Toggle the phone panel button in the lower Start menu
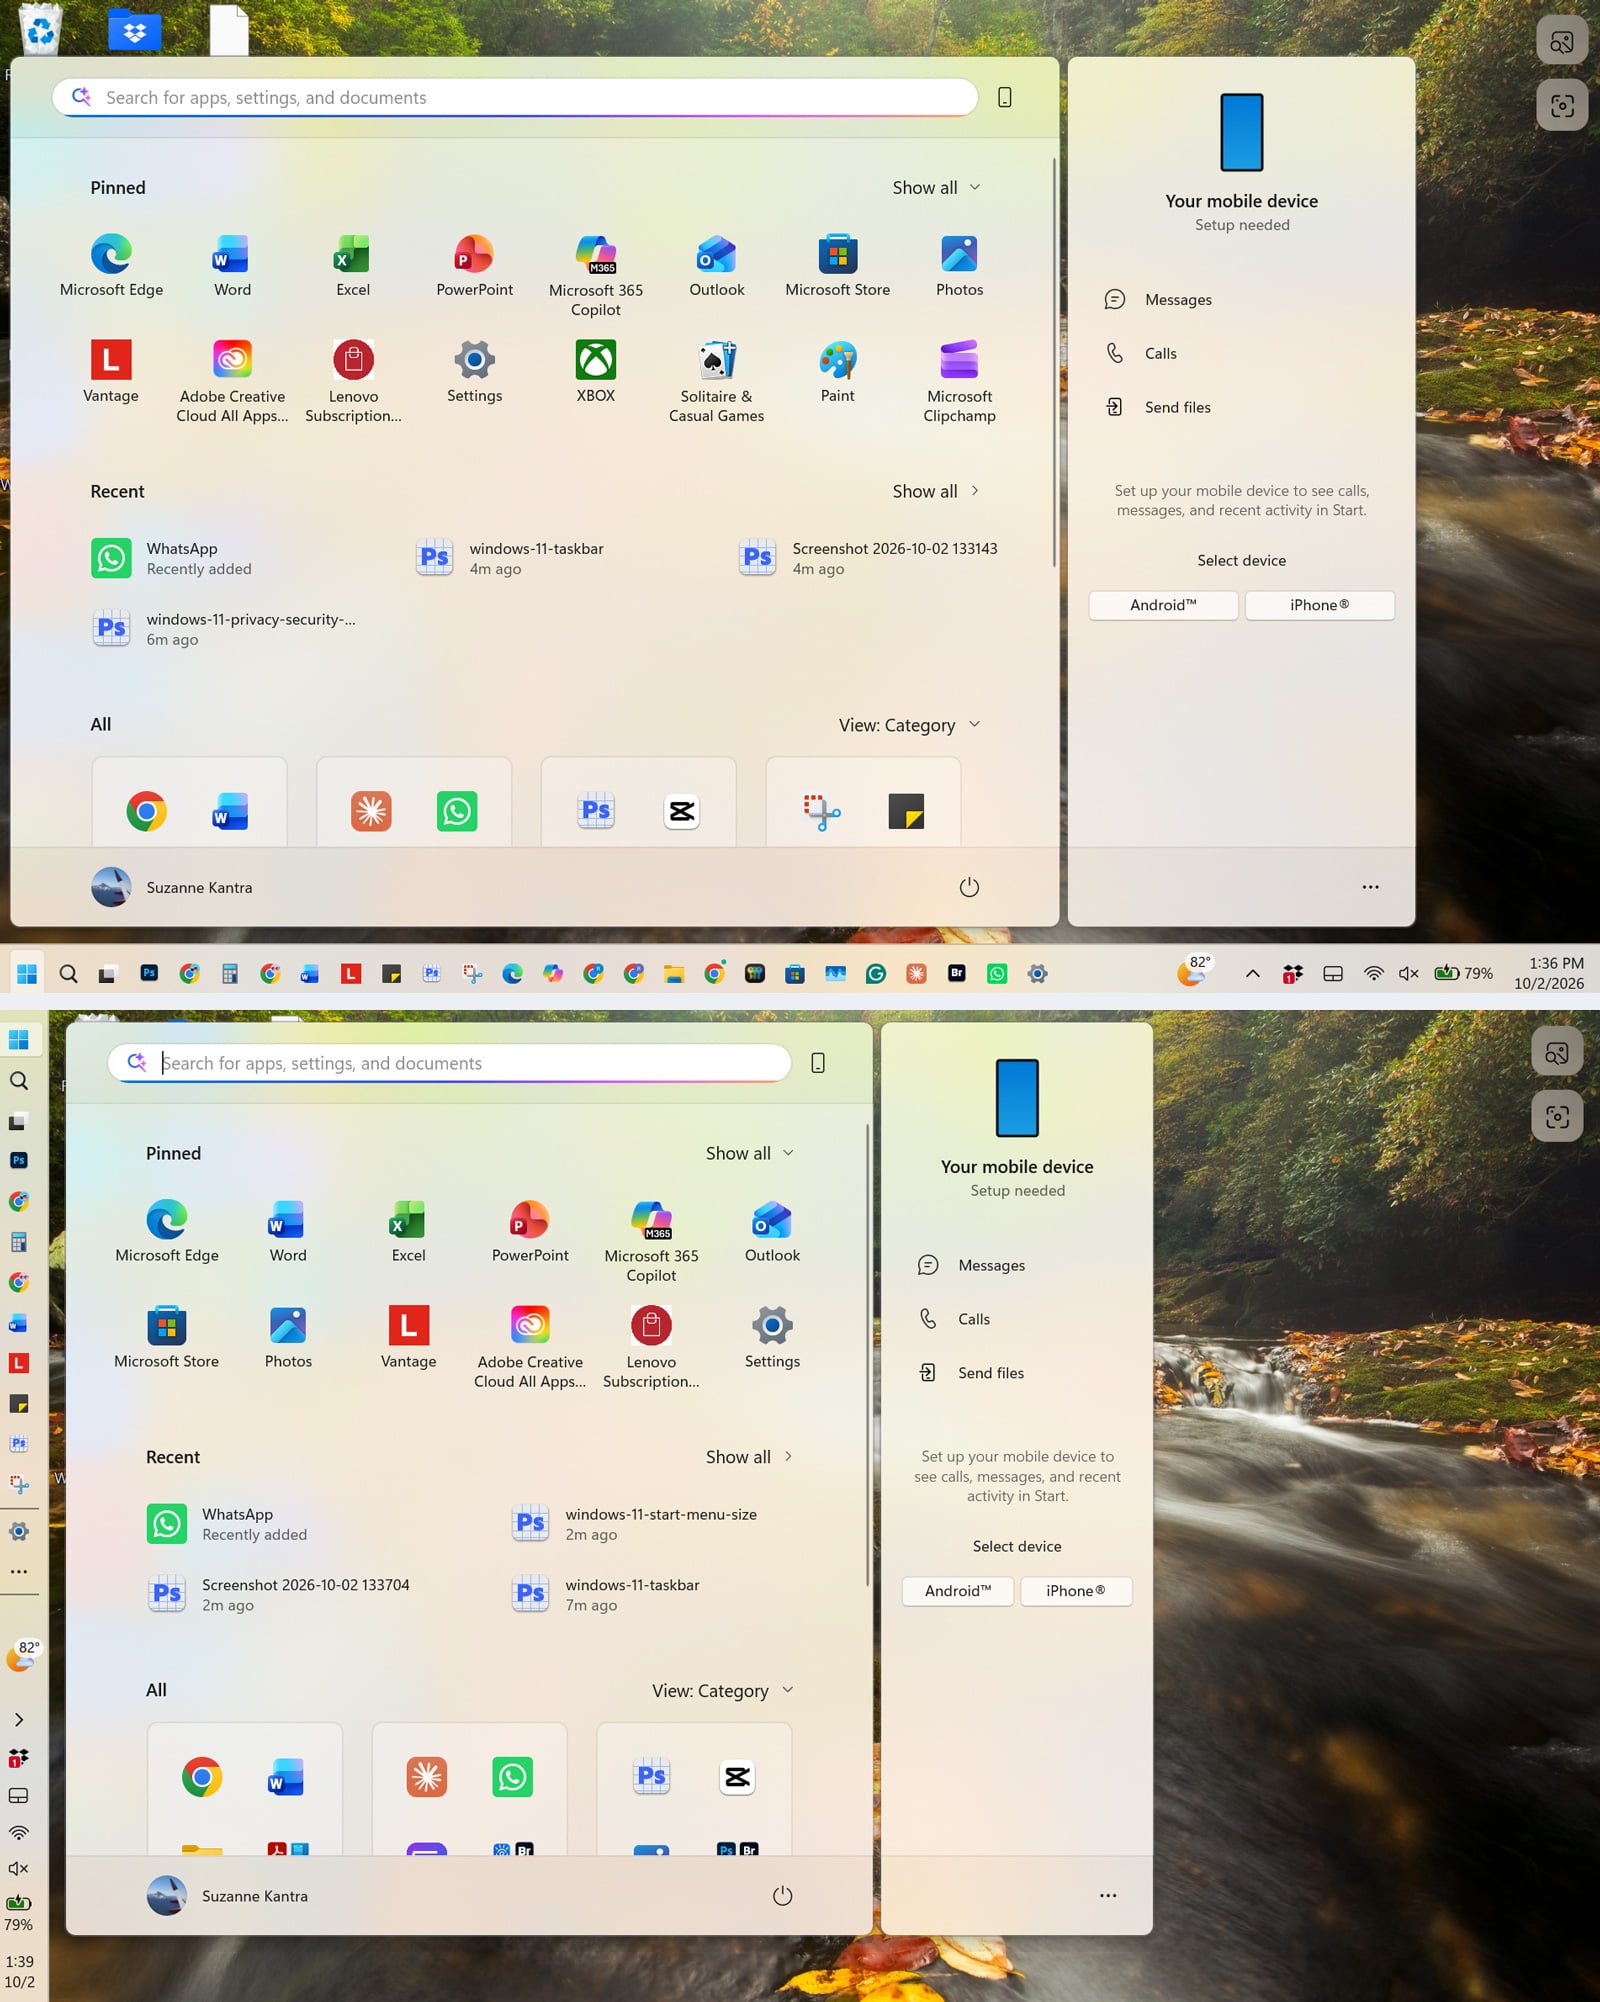The height and width of the screenshot is (2002, 1600). tap(818, 1063)
